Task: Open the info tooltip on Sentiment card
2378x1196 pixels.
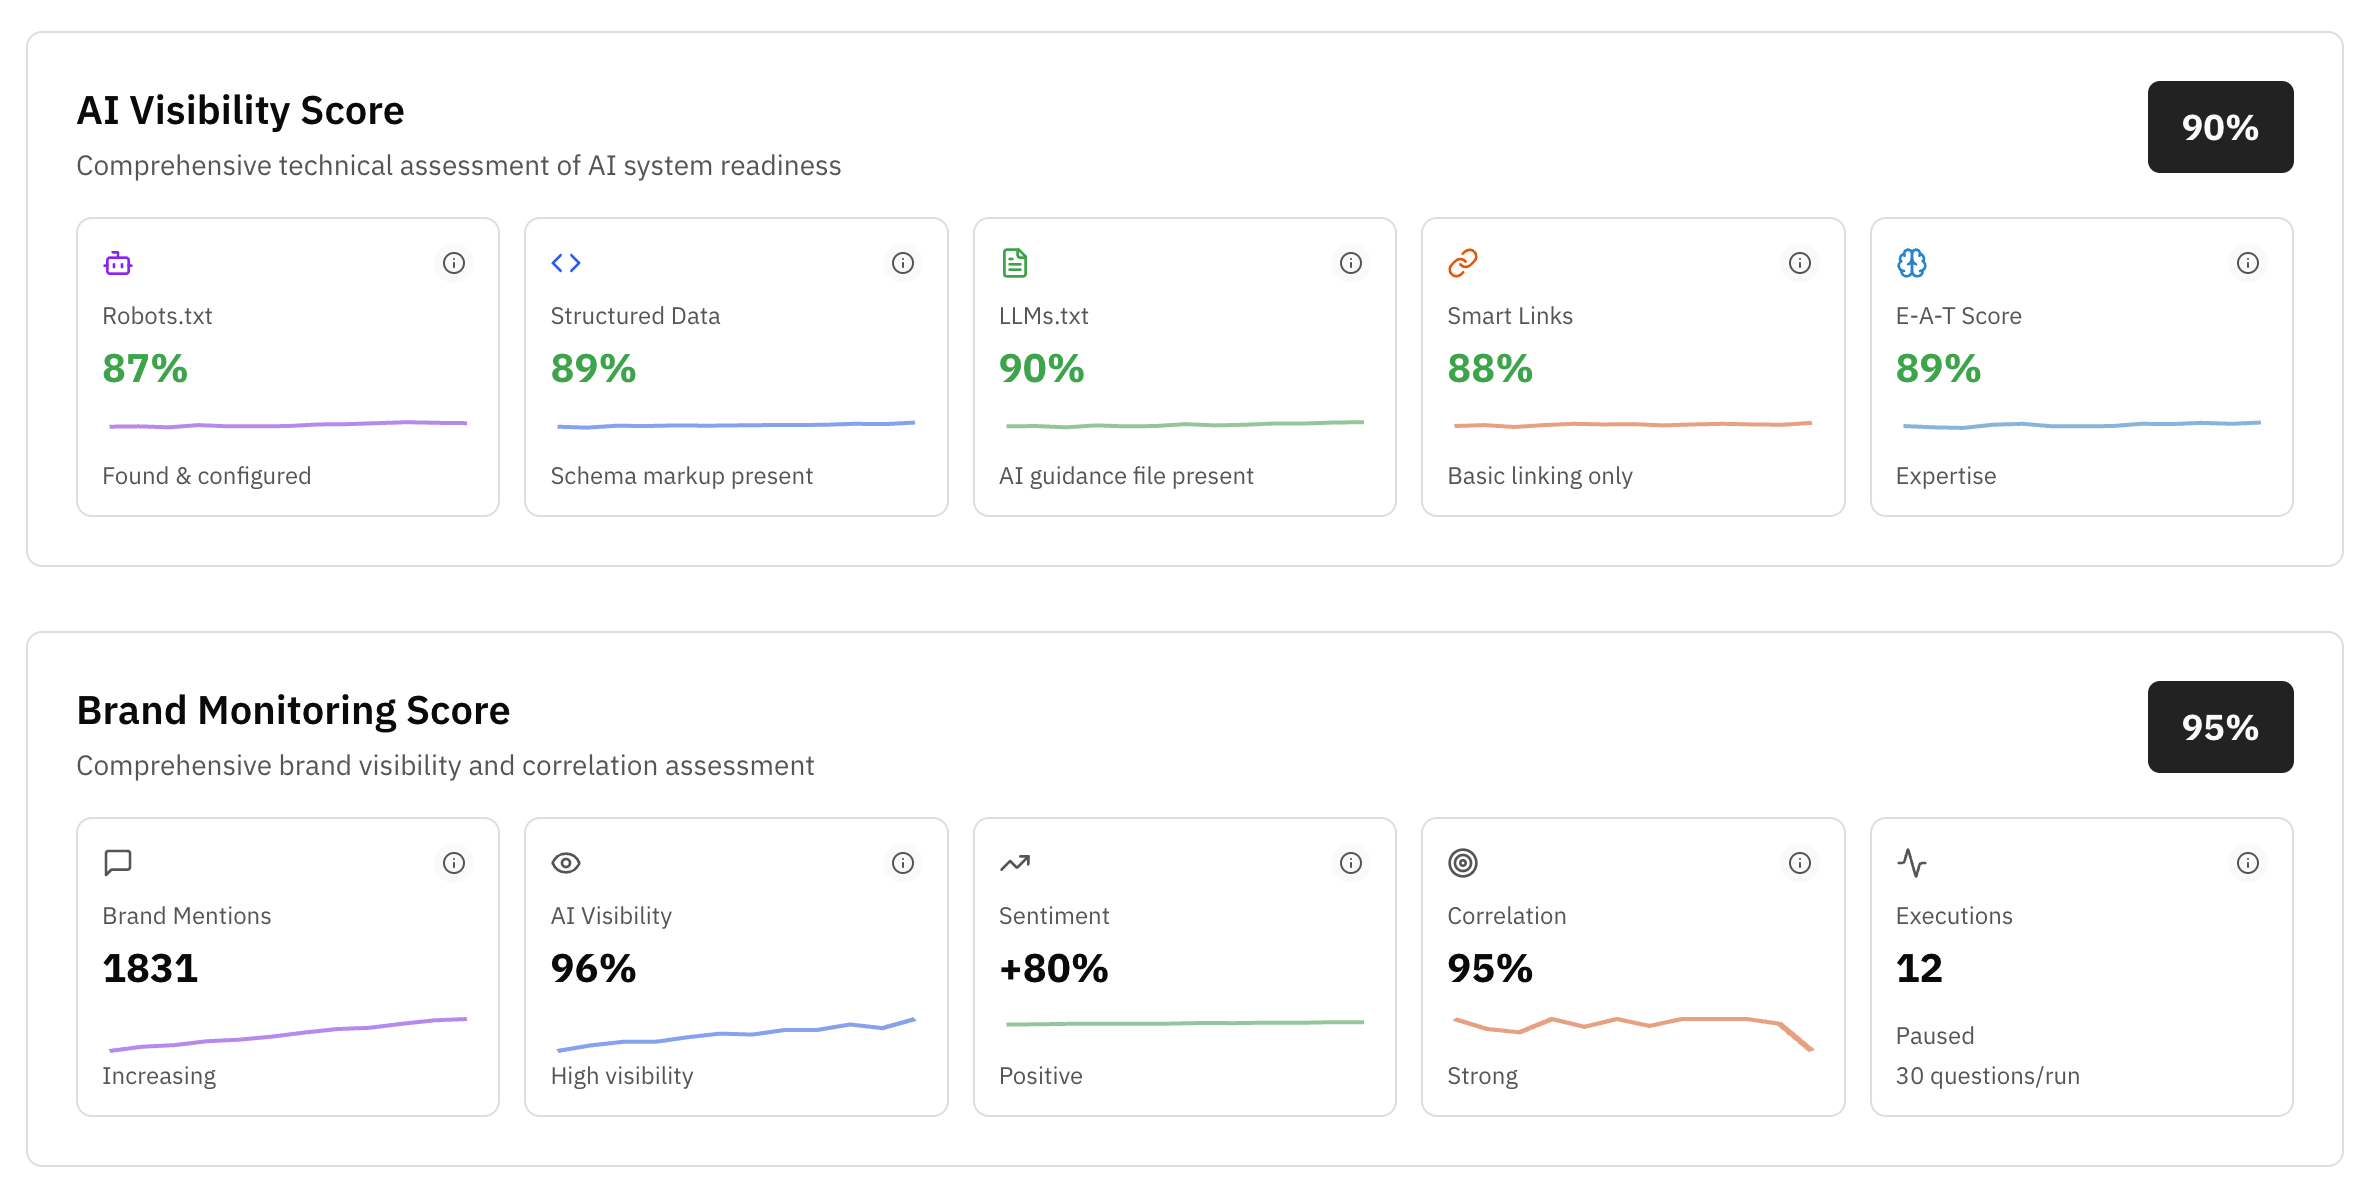Action: [x=1351, y=862]
